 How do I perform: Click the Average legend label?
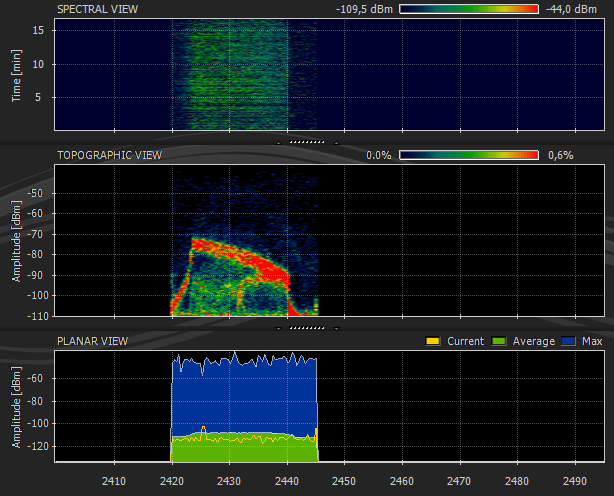click(533, 341)
